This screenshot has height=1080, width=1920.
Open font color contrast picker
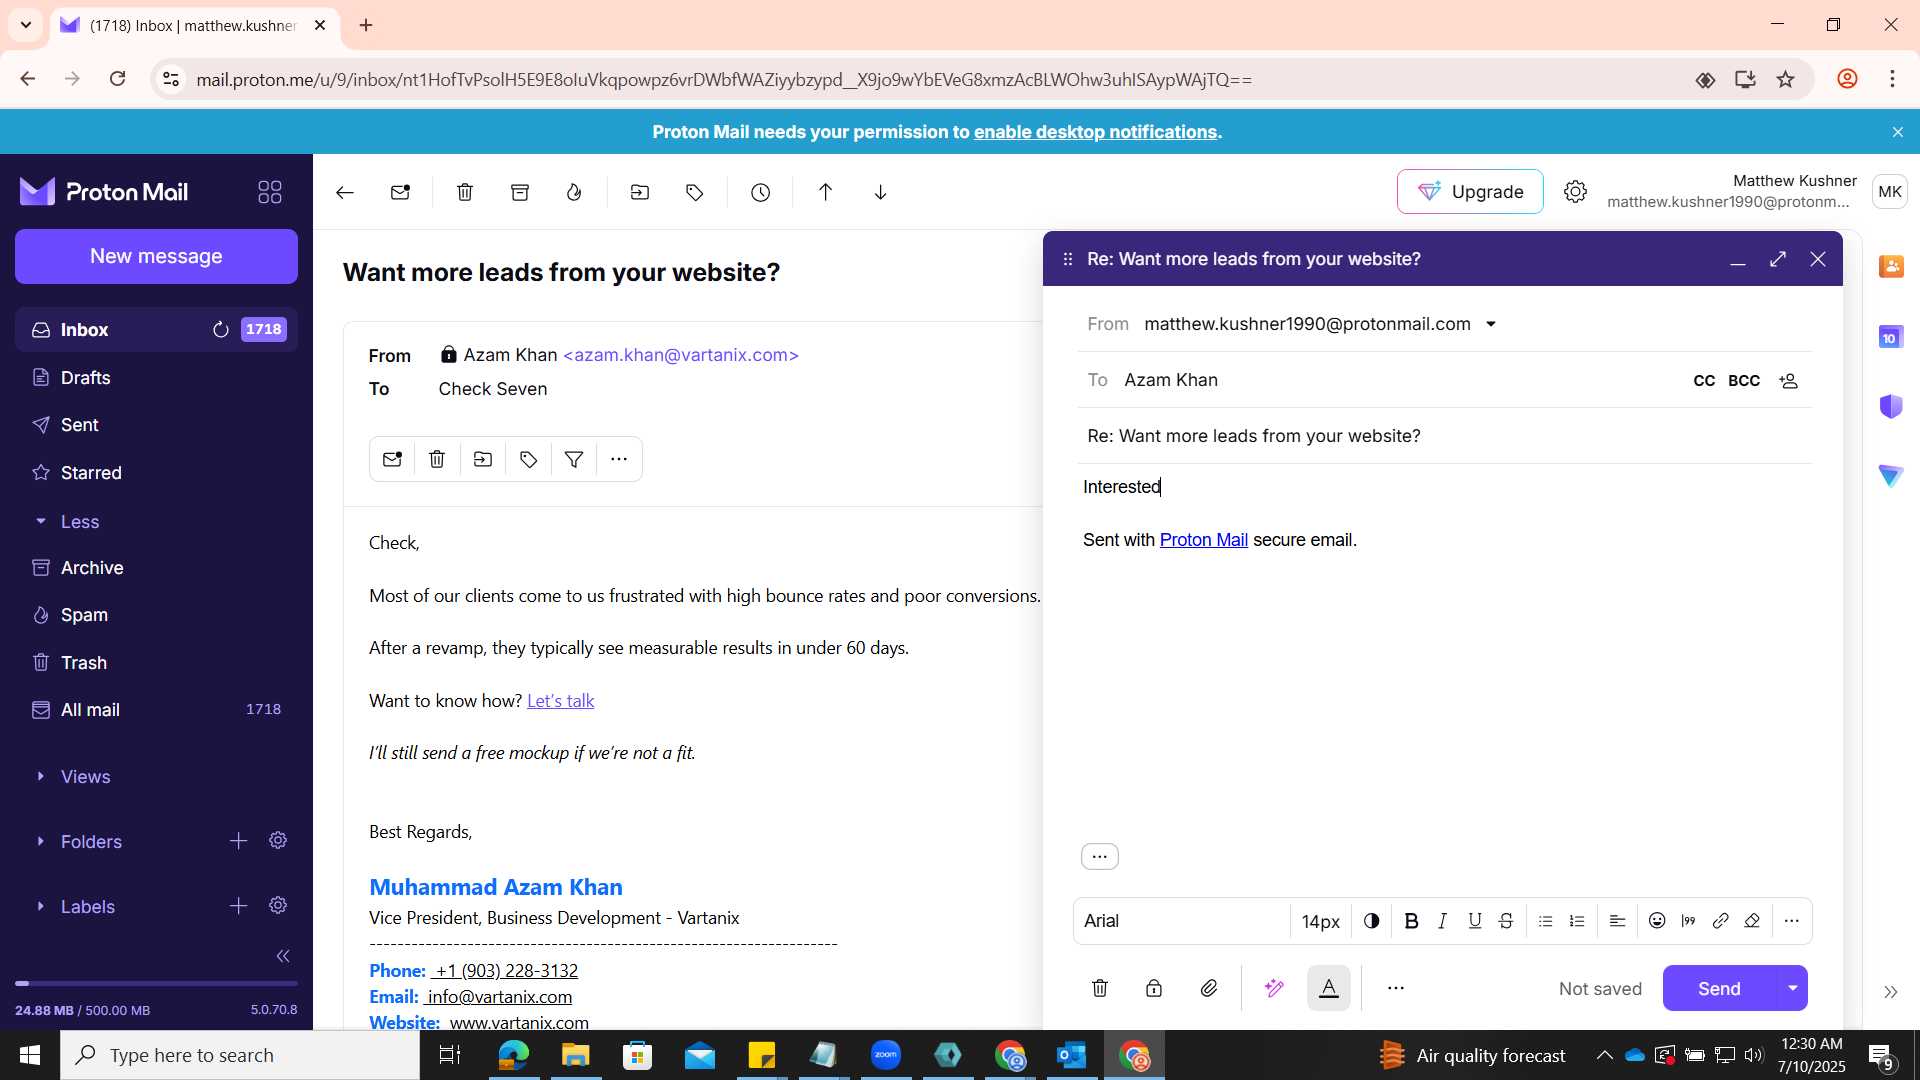pos(1372,921)
